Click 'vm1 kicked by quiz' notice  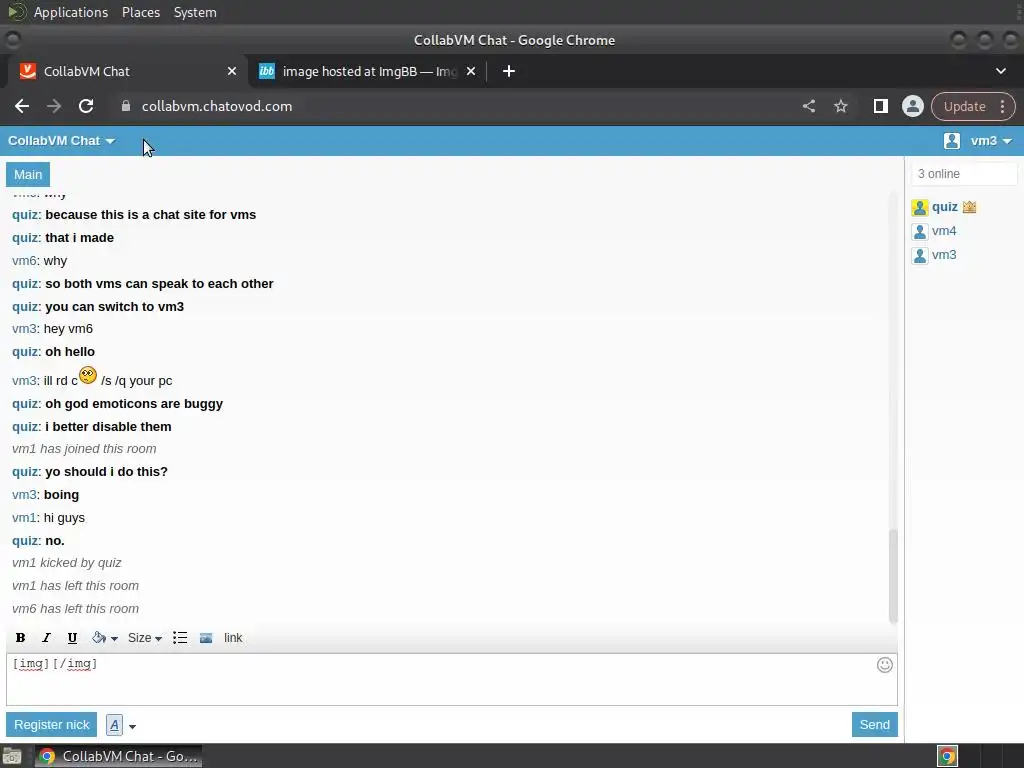(x=67, y=562)
